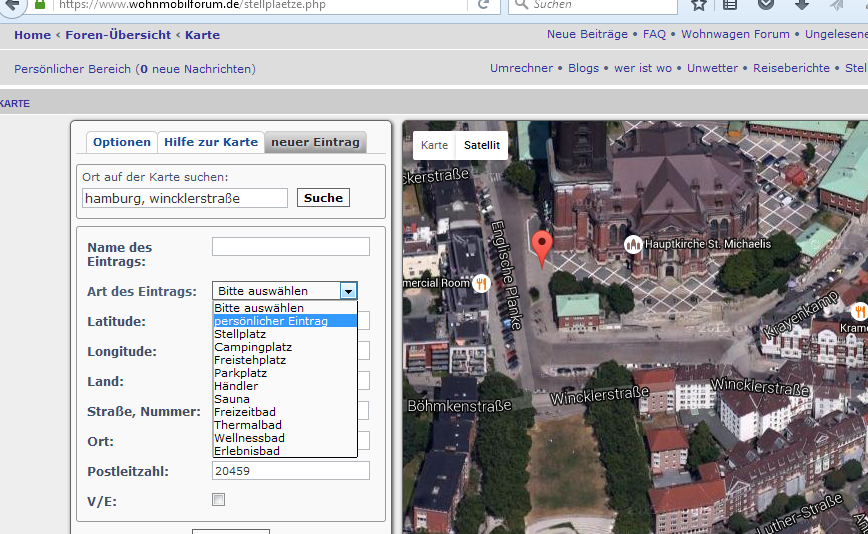Bookmark this page with the star icon
868x534 pixels.
699,5
